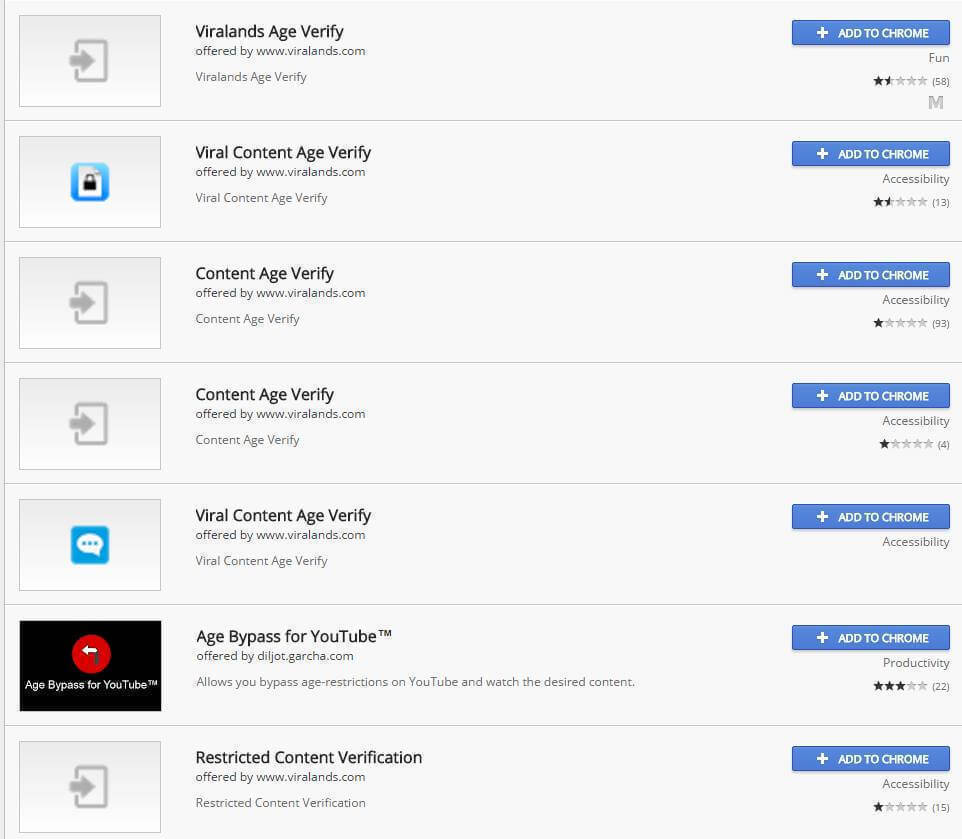962x839 pixels.
Task: Add the Content Age Verify extension with 93 reviews
Action: click(871, 275)
